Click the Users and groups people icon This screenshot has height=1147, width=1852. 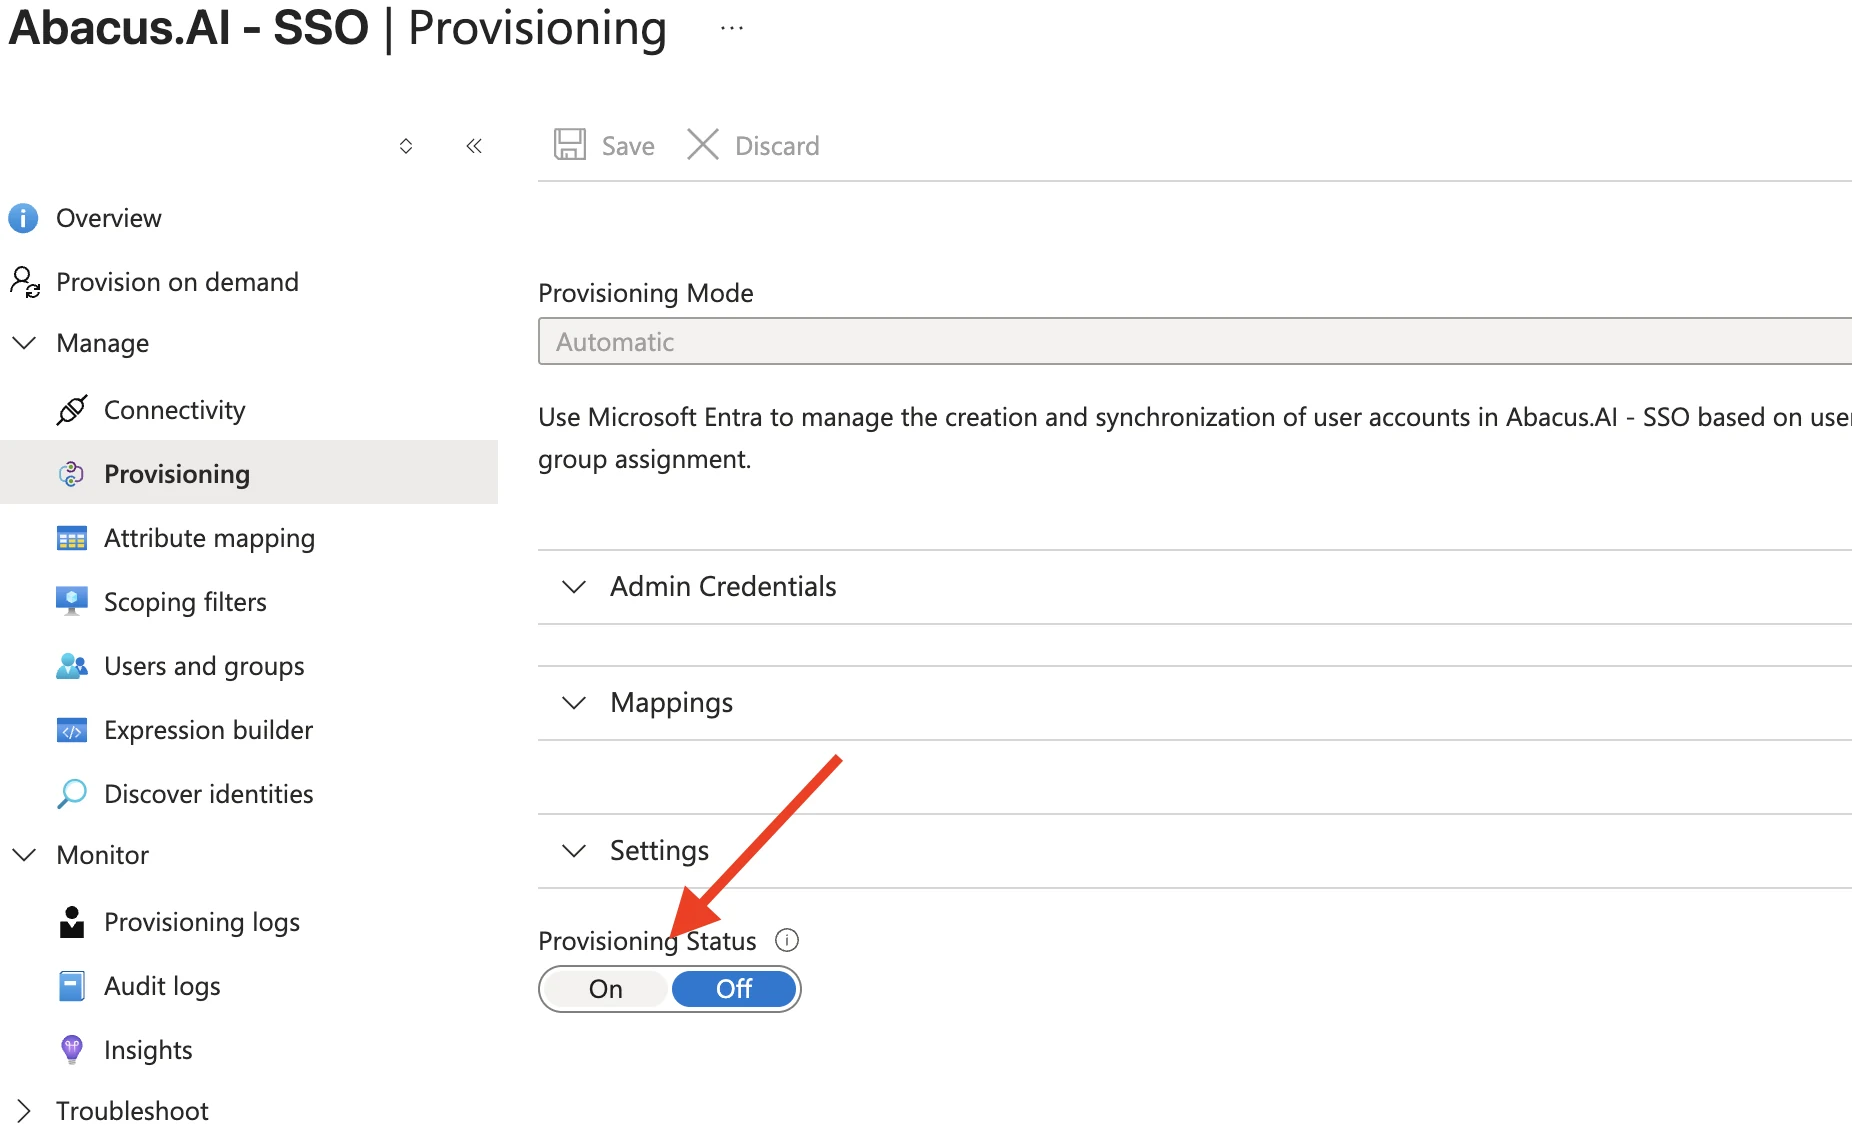(x=72, y=666)
